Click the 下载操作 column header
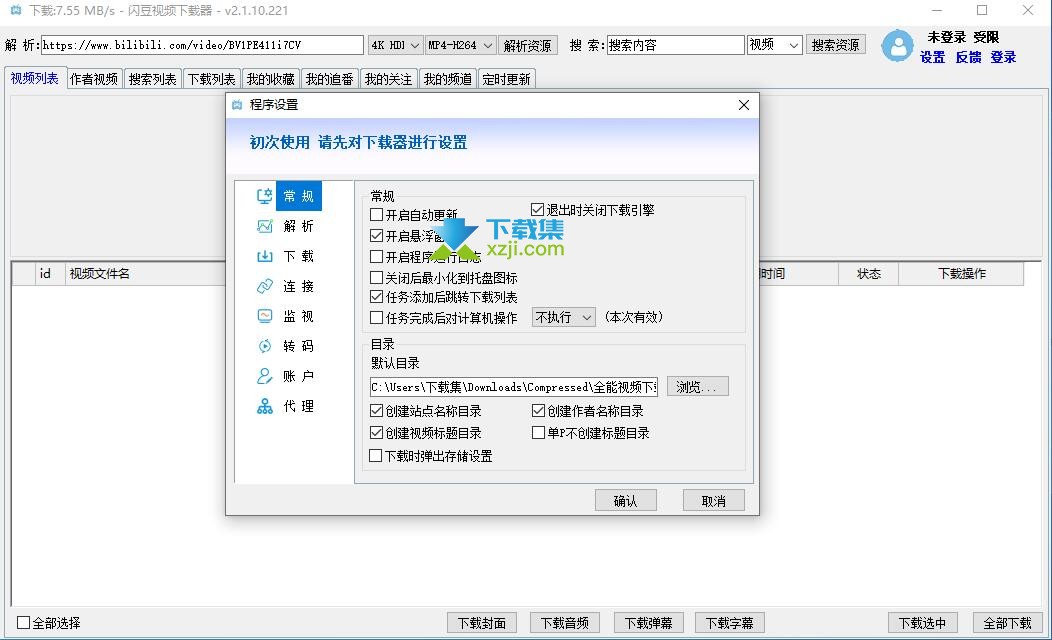 961,274
